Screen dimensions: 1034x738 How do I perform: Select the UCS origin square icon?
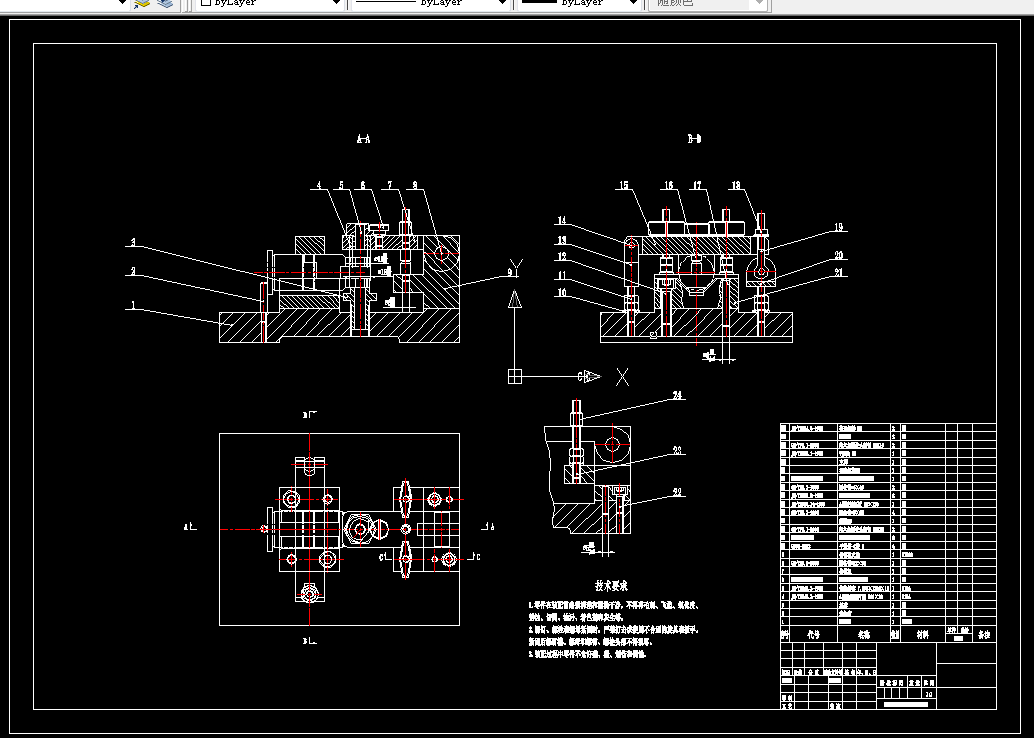pos(515,377)
